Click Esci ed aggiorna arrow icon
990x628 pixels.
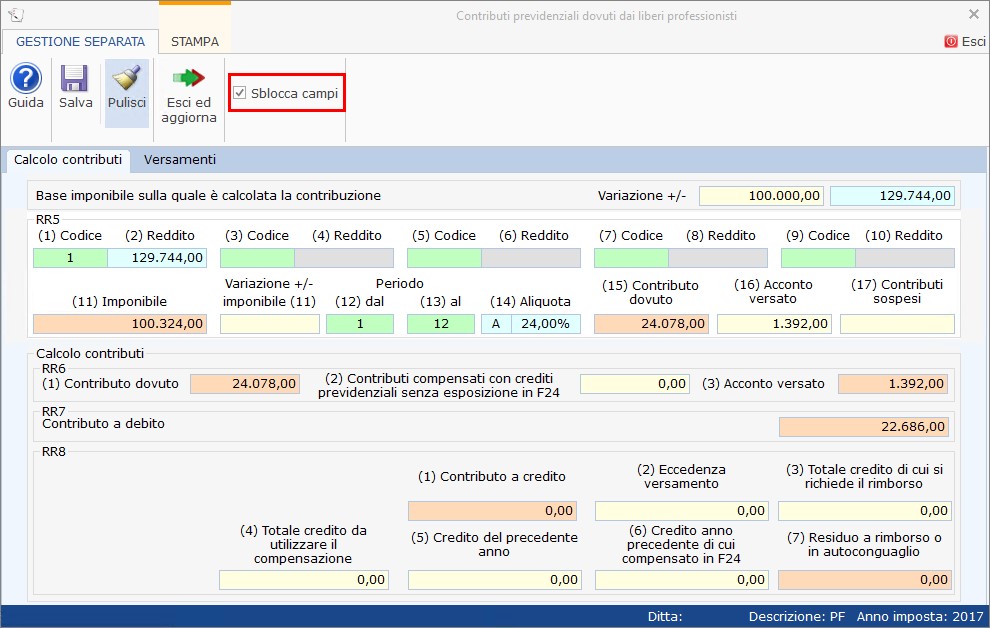189,78
